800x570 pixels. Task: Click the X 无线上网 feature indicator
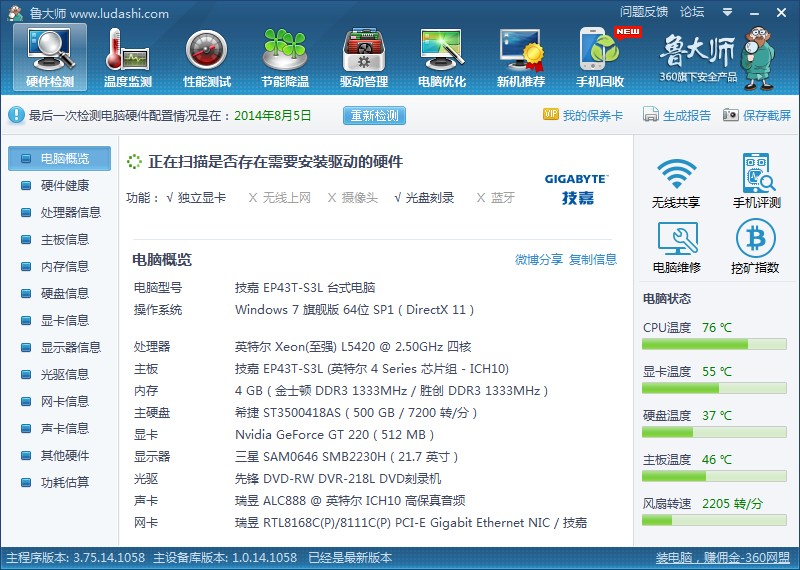[279, 198]
